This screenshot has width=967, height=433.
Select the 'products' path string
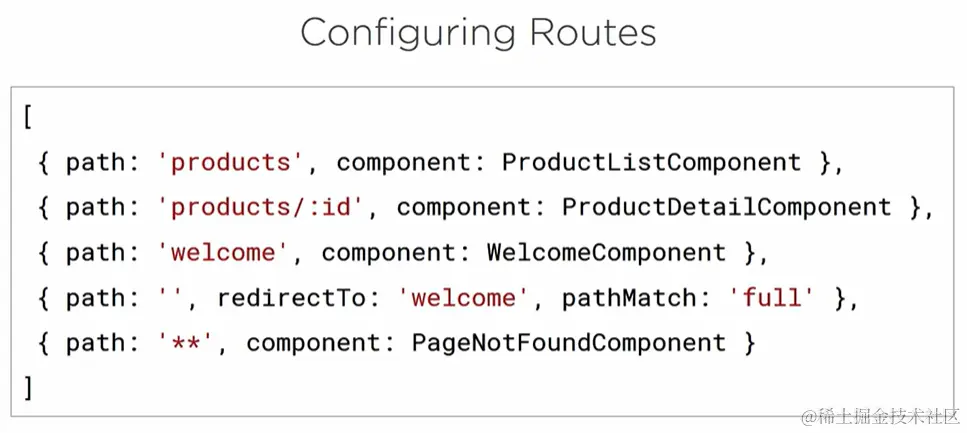[231, 163]
